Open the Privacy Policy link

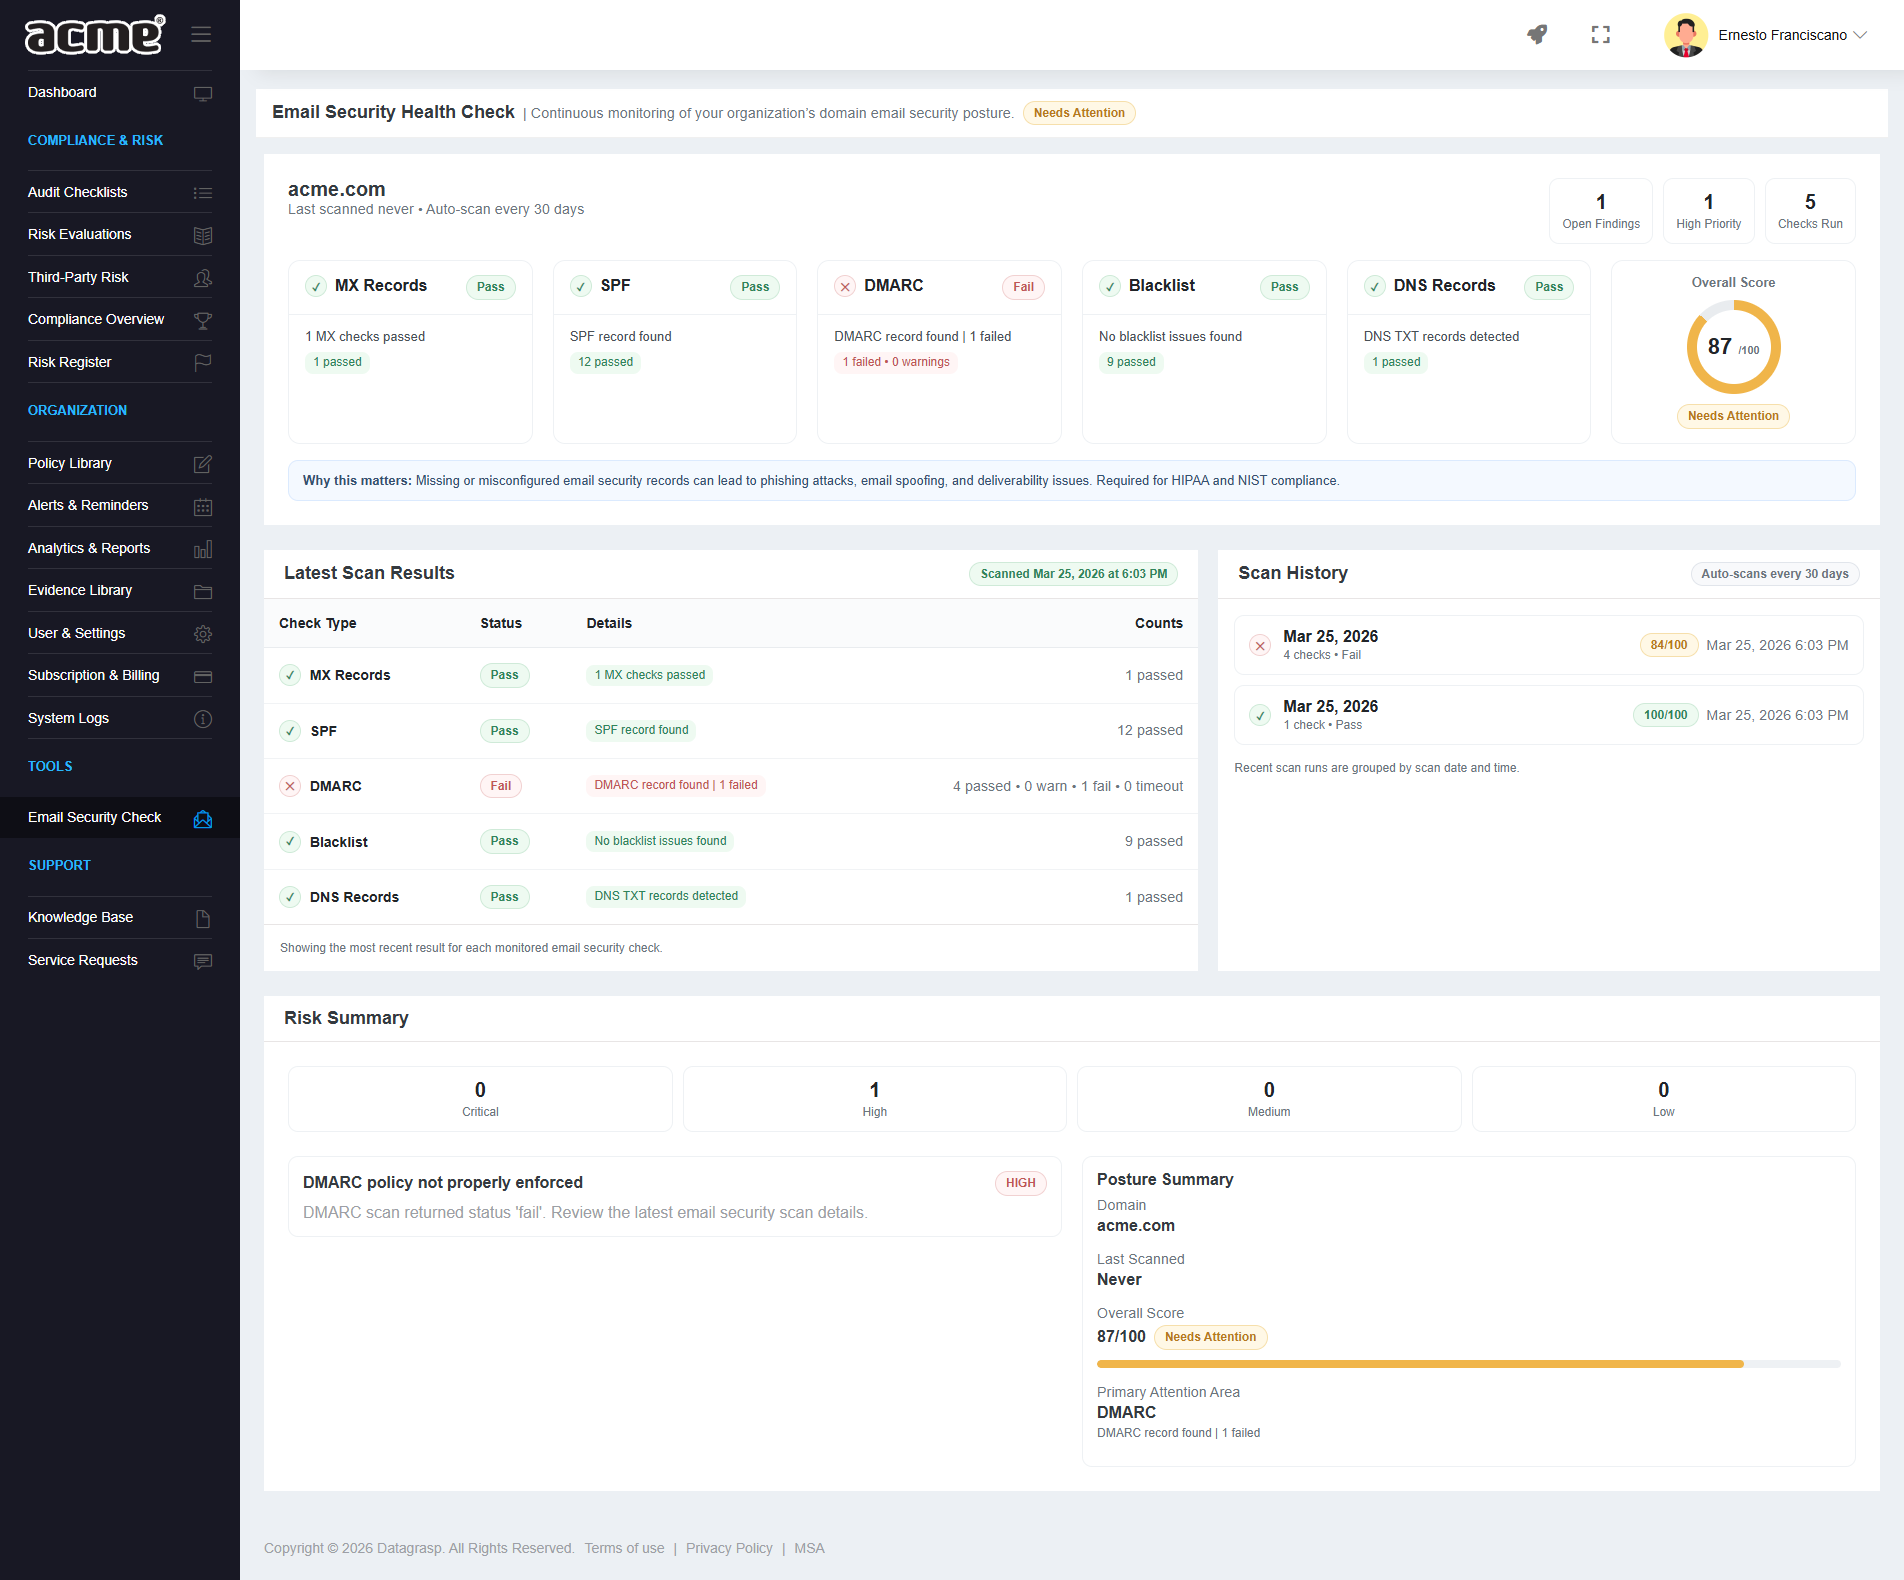click(729, 1548)
